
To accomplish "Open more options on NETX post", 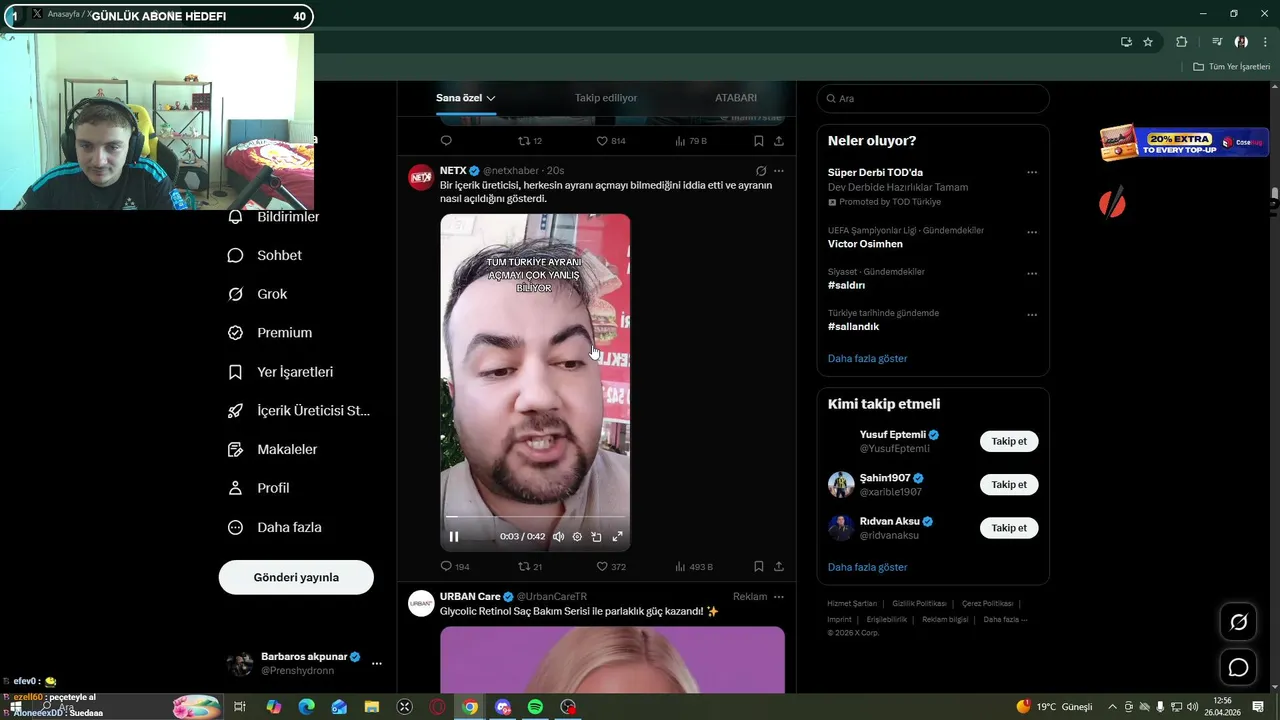I will (779, 171).
